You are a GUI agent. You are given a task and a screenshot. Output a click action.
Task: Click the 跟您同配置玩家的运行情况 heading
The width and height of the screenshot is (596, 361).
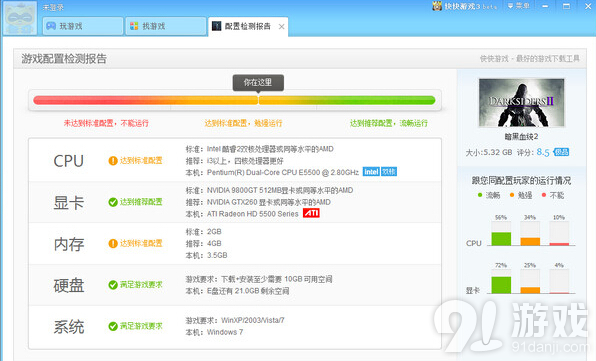pos(522,180)
